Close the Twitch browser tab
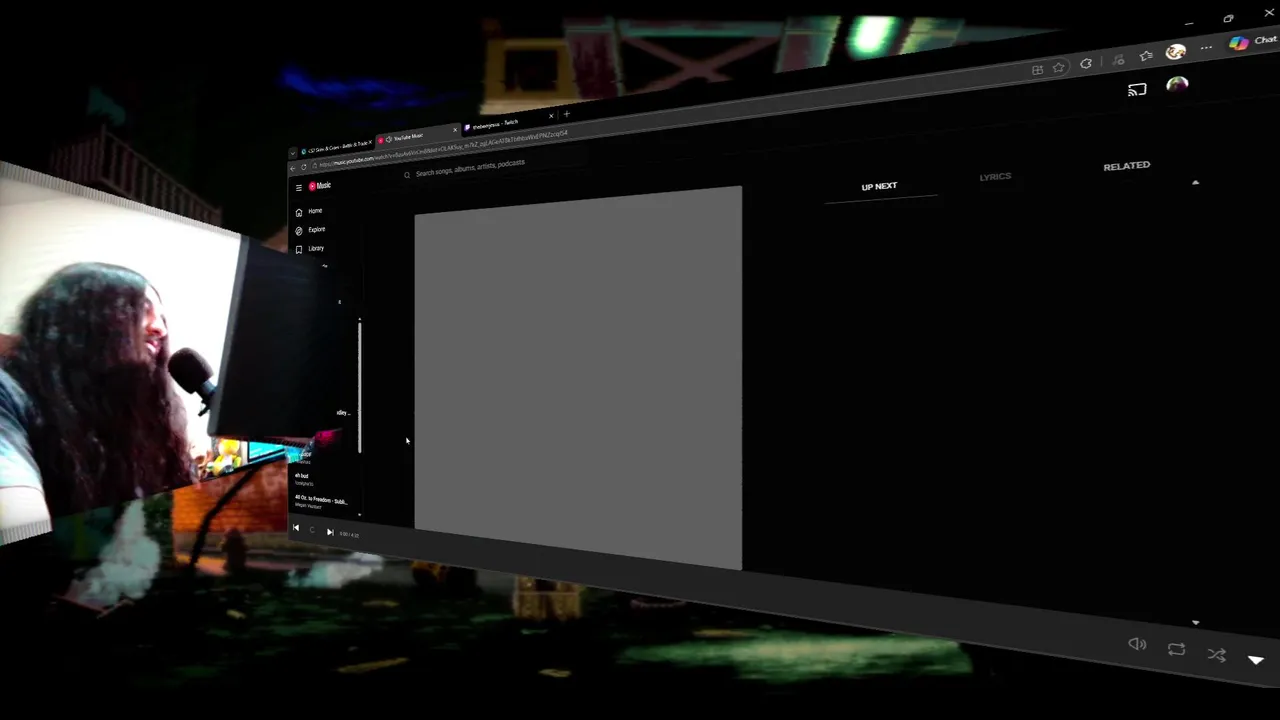This screenshot has width=1280, height=720. point(551,116)
